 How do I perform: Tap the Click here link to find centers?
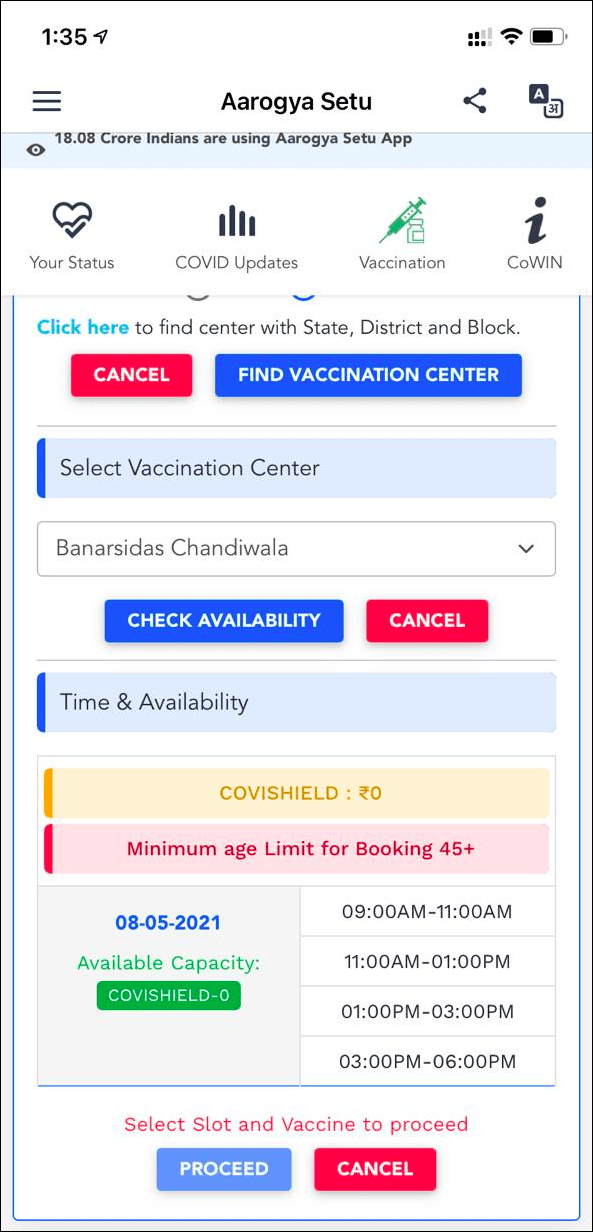[82, 326]
